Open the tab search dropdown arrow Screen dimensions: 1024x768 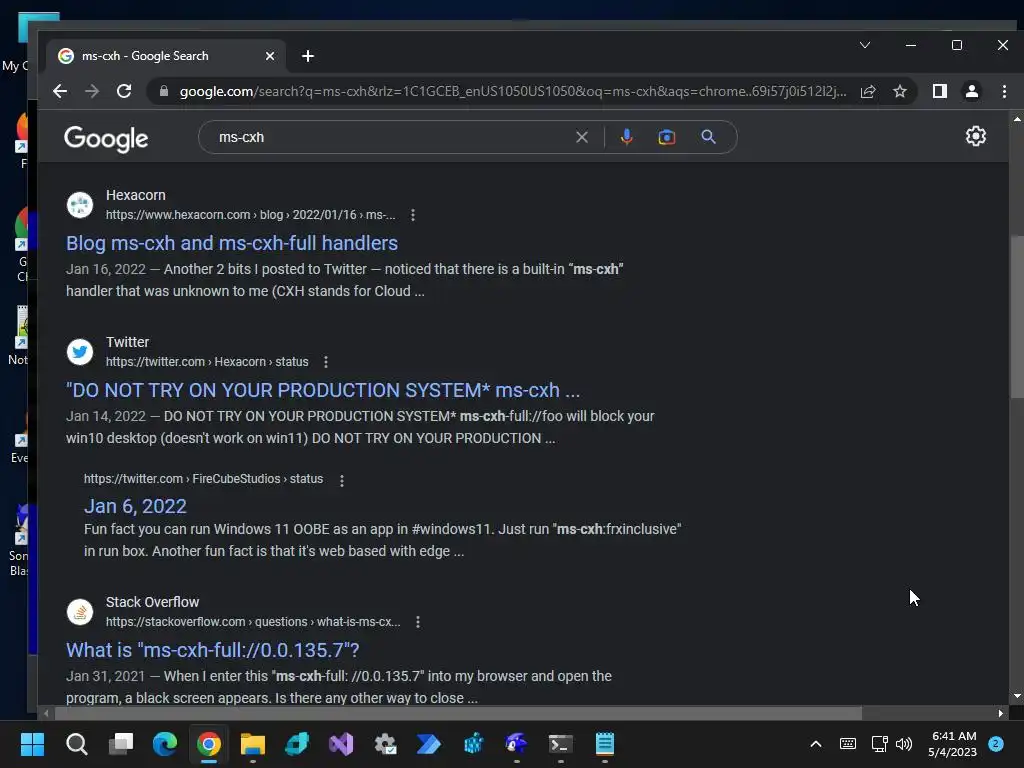pyautogui.click(x=865, y=45)
